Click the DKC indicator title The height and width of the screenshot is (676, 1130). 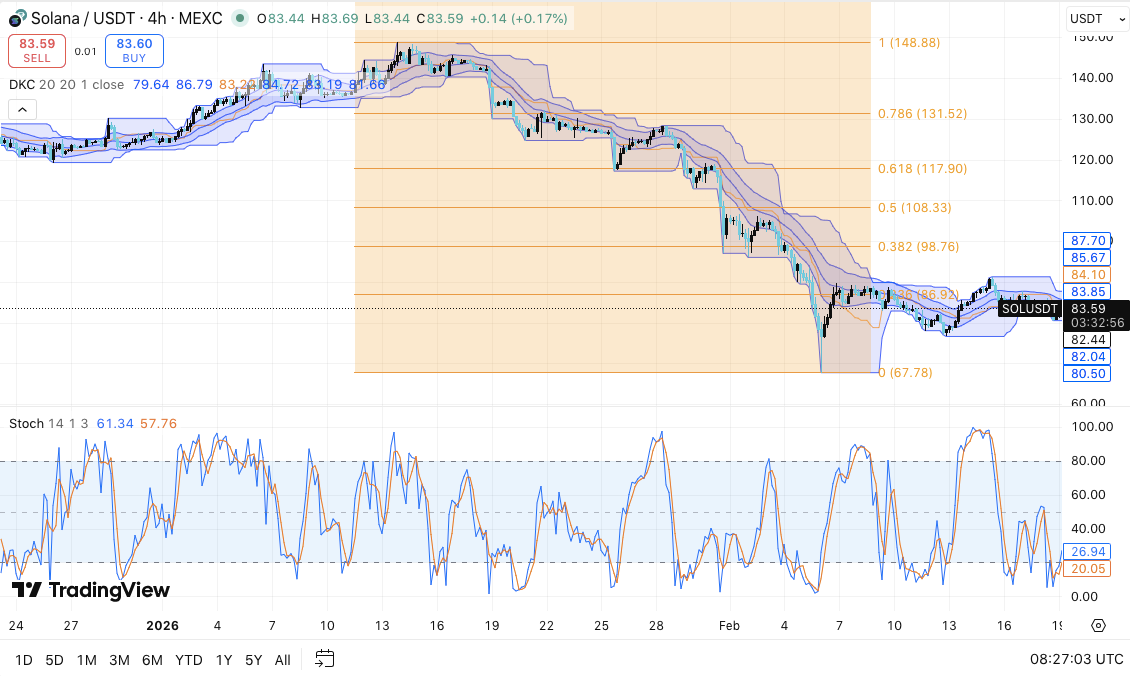22,85
